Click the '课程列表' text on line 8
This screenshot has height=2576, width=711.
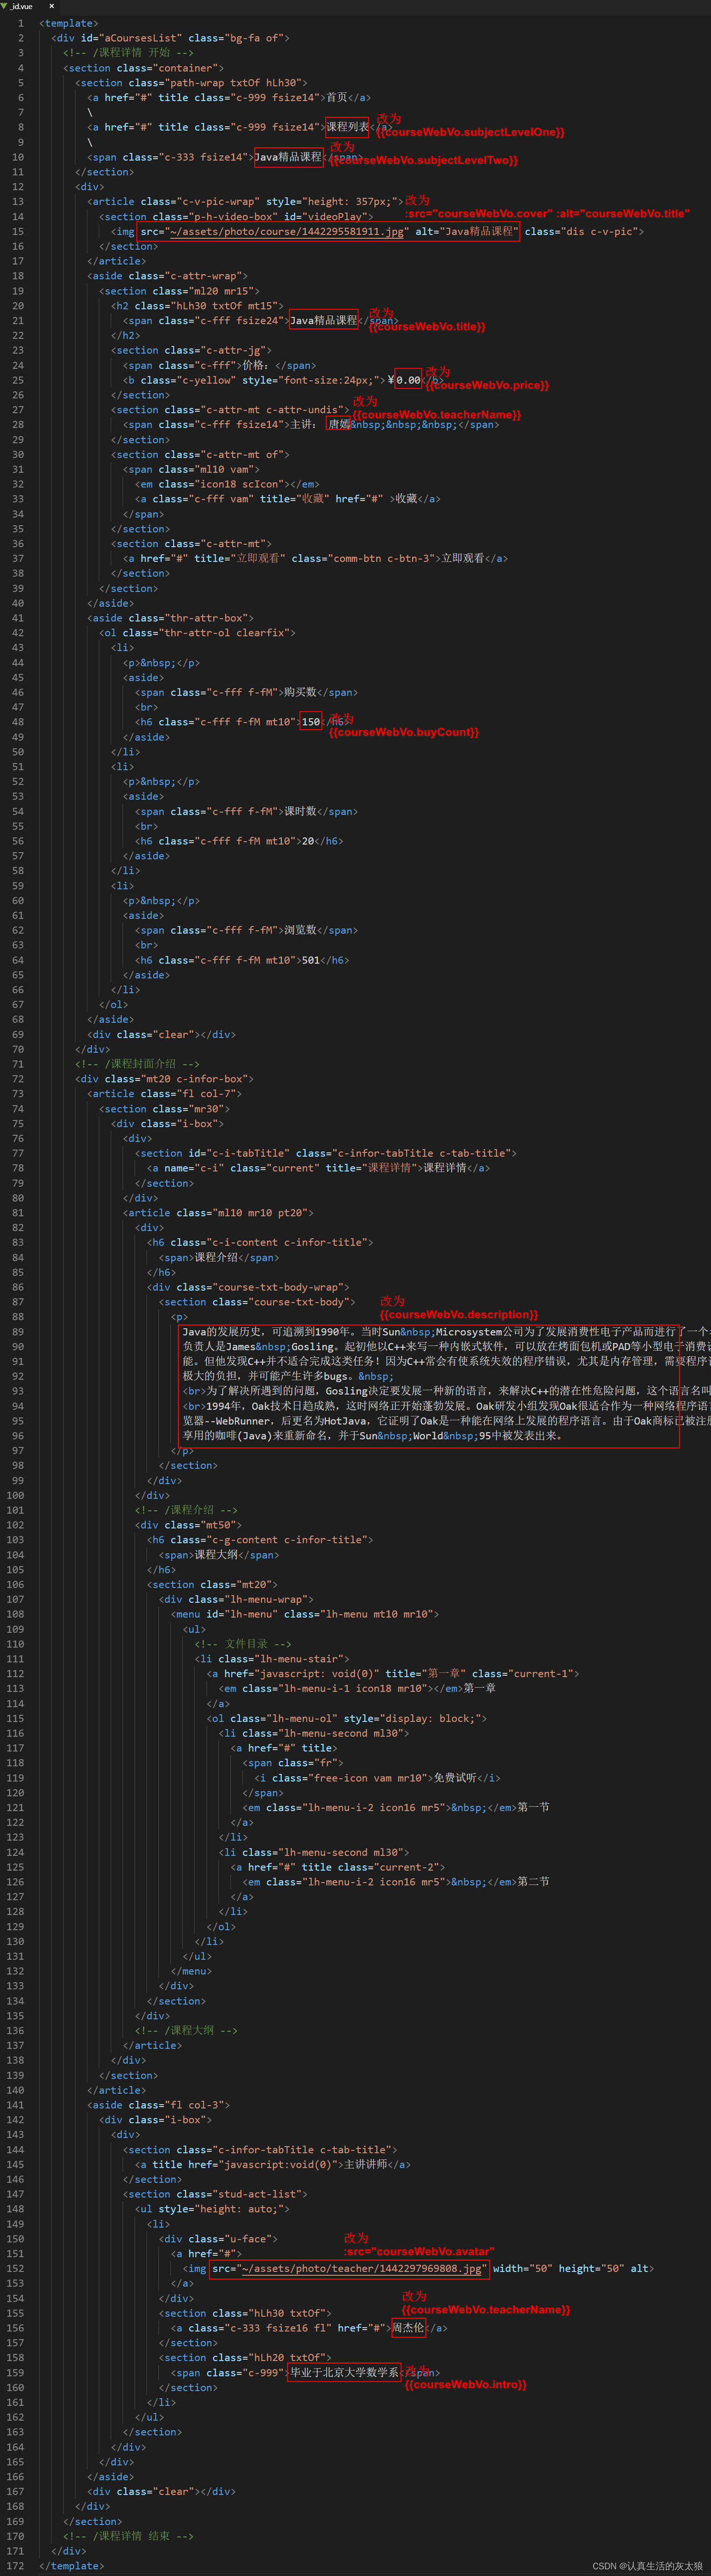(x=347, y=127)
